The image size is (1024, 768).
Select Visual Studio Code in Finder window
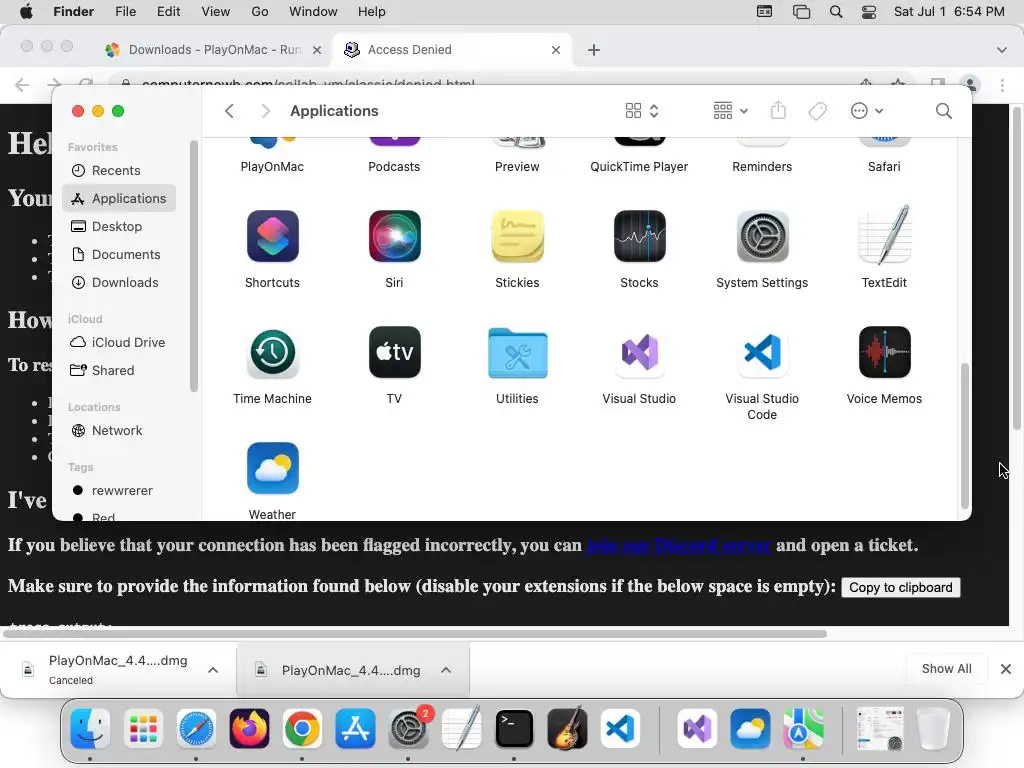tap(762, 352)
